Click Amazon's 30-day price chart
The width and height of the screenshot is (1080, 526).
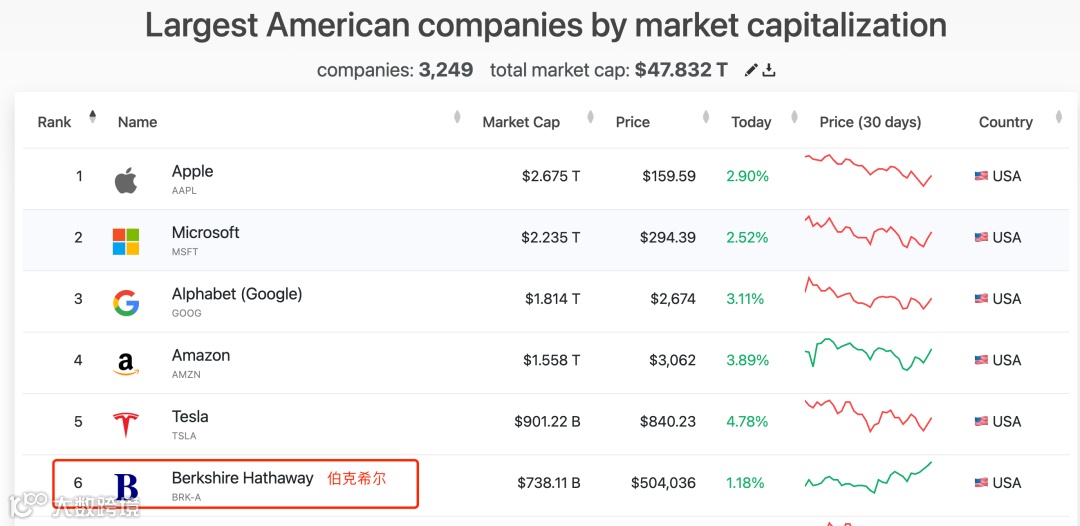(x=868, y=356)
